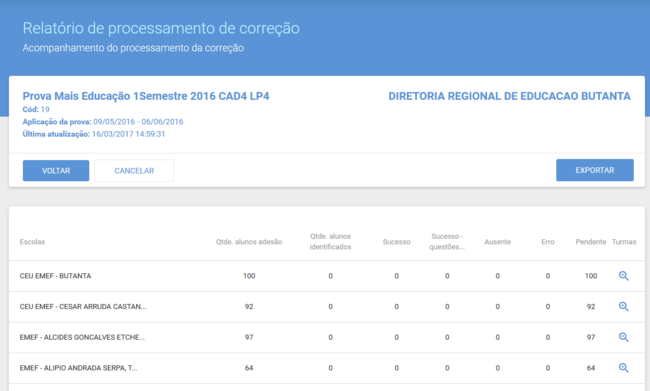The height and width of the screenshot is (391, 650).
Task: Select Qtde. alunos adesão column header
Action: point(249,242)
